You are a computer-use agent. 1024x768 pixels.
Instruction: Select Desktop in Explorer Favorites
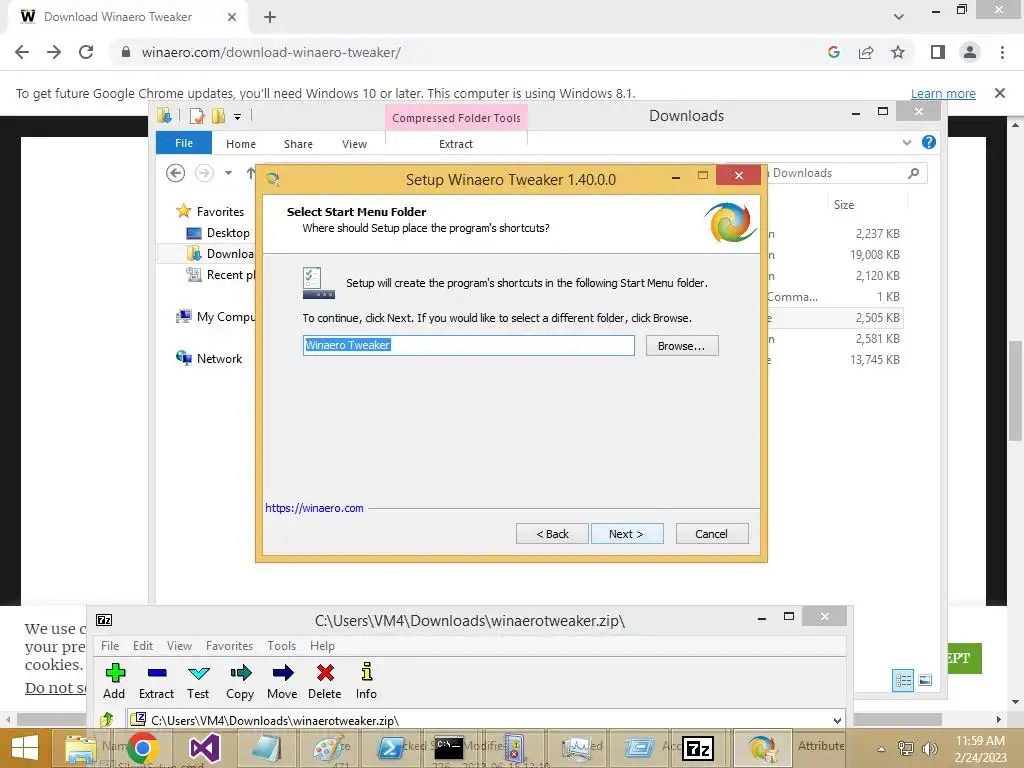point(218,232)
